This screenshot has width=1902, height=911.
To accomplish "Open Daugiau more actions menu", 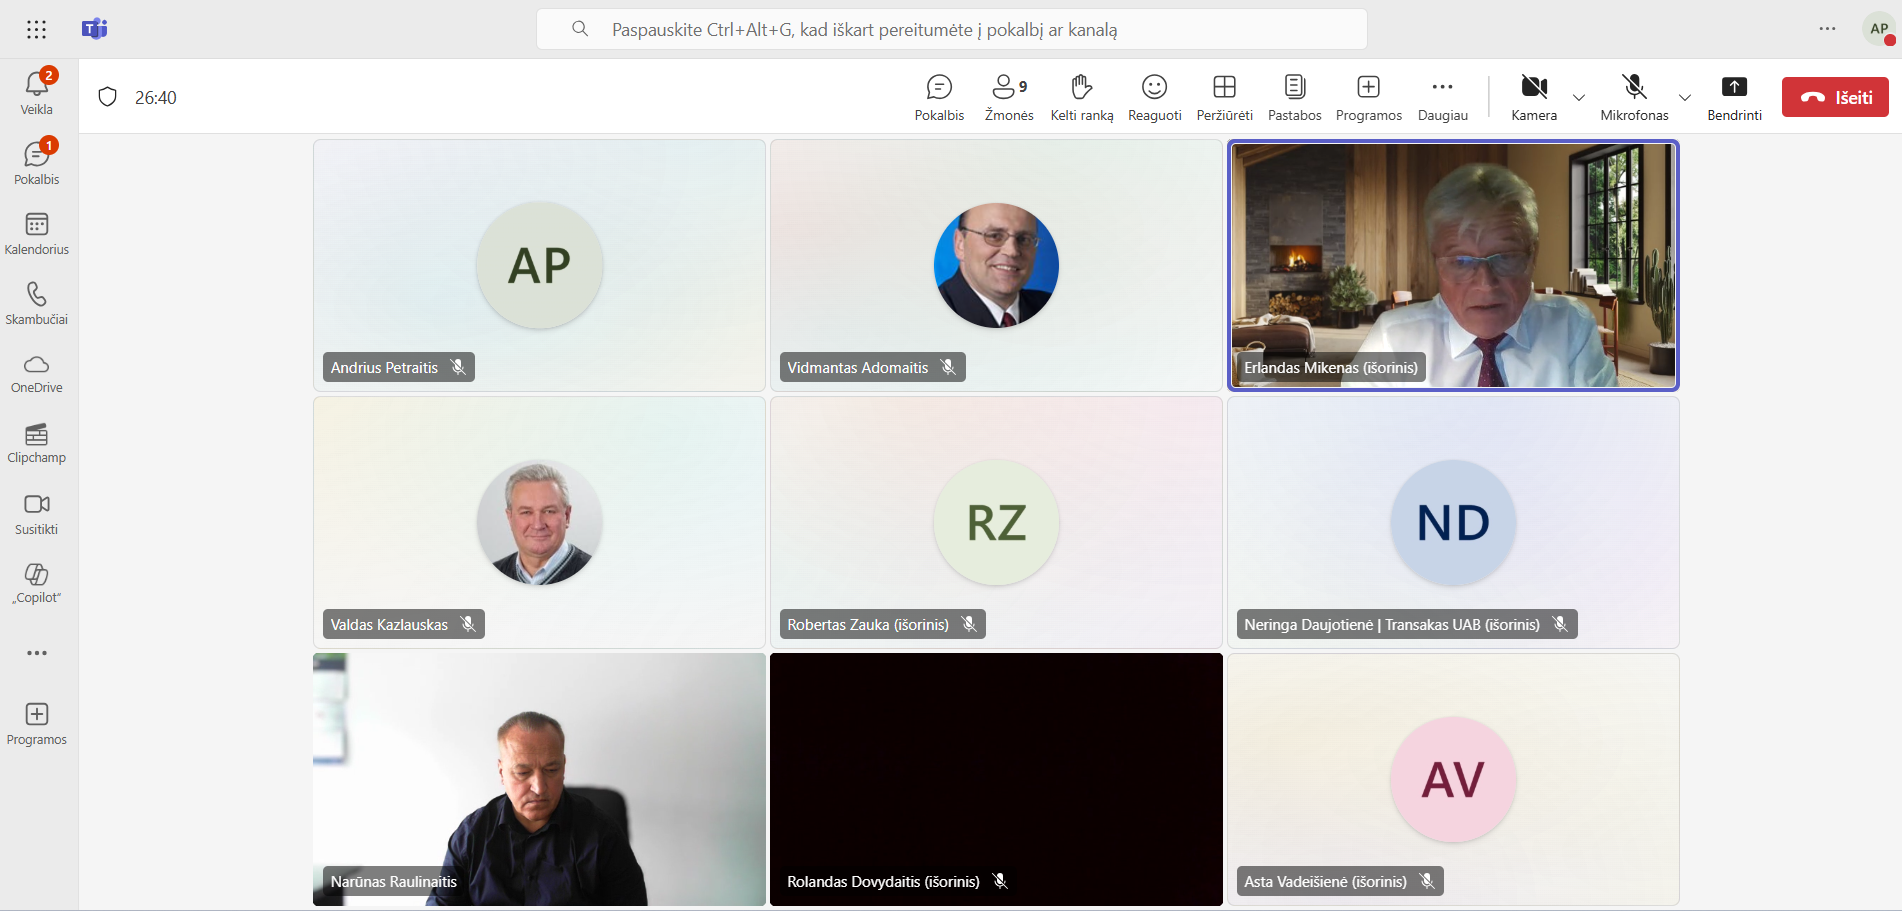I will (x=1442, y=98).
